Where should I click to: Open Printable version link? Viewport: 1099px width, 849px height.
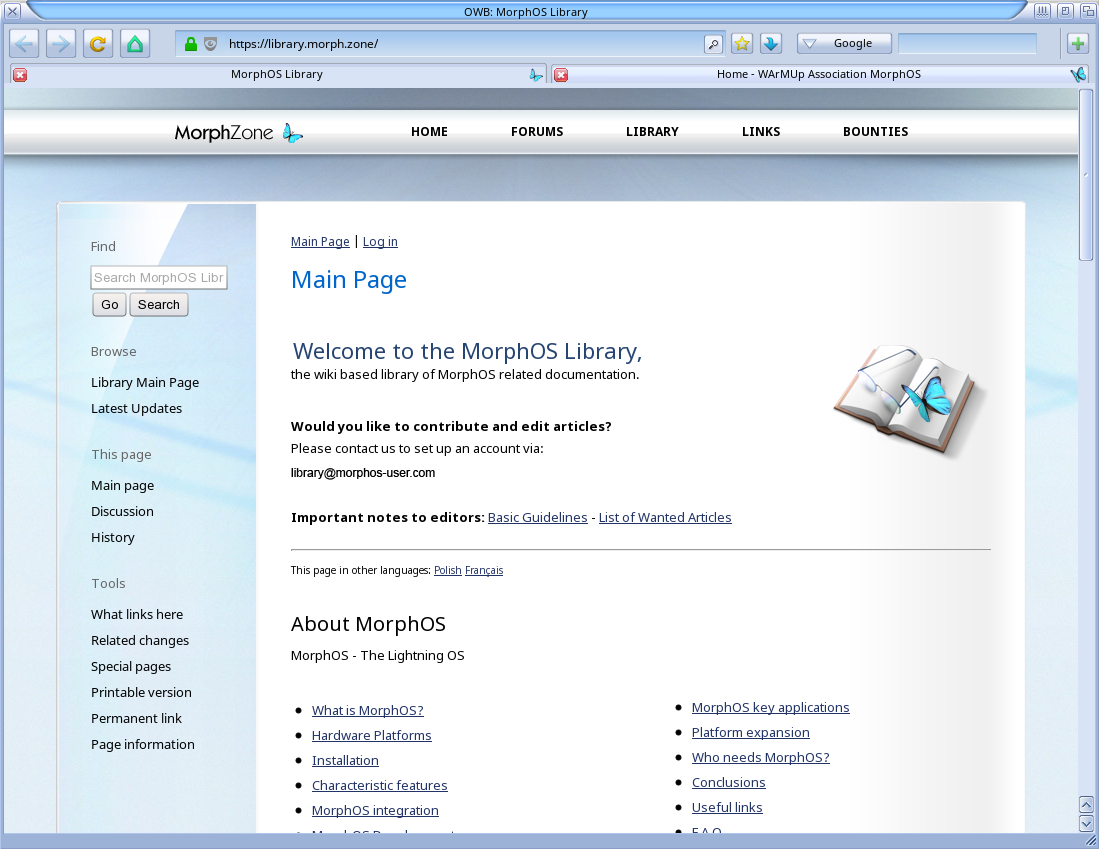click(141, 693)
